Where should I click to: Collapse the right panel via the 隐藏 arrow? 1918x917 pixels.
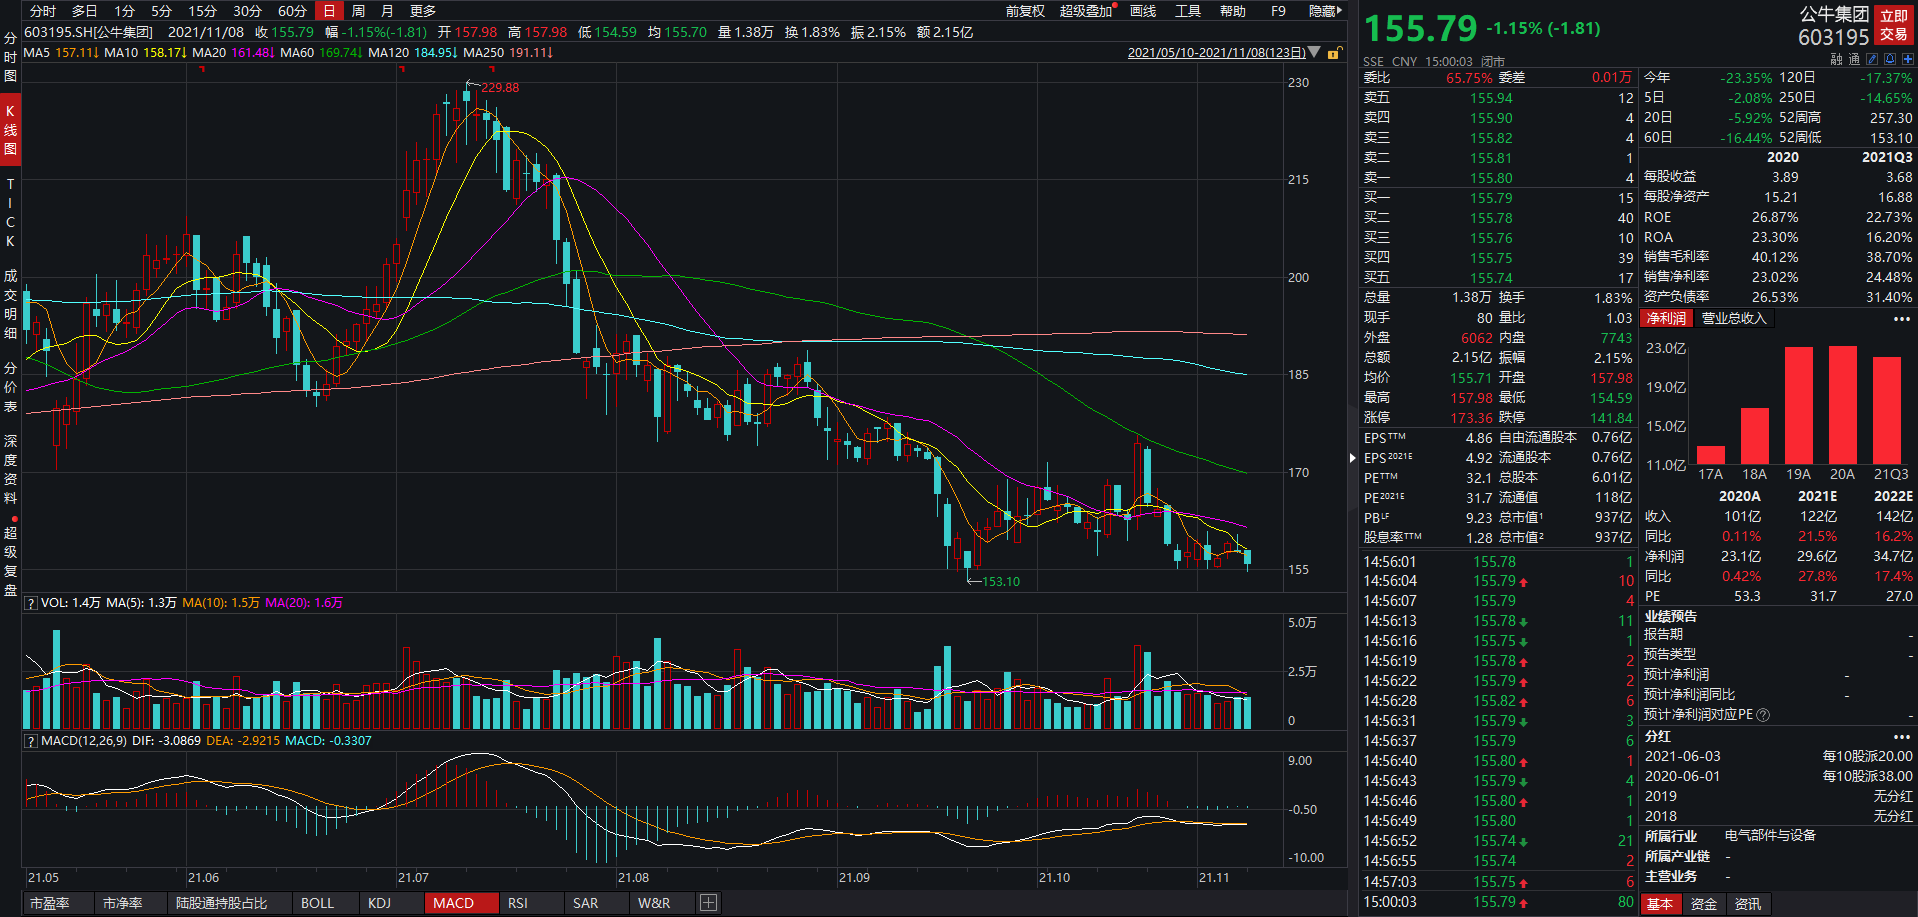pyautogui.click(x=1326, y=11)
